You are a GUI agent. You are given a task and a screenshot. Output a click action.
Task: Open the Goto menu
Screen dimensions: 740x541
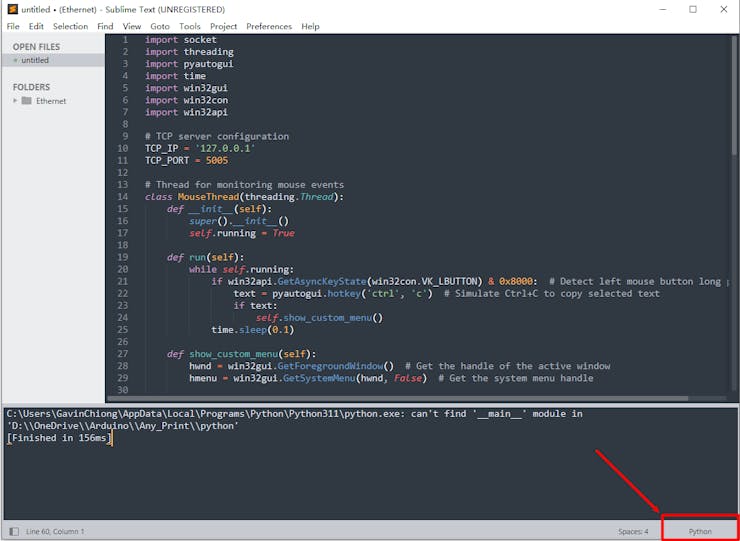160,26
